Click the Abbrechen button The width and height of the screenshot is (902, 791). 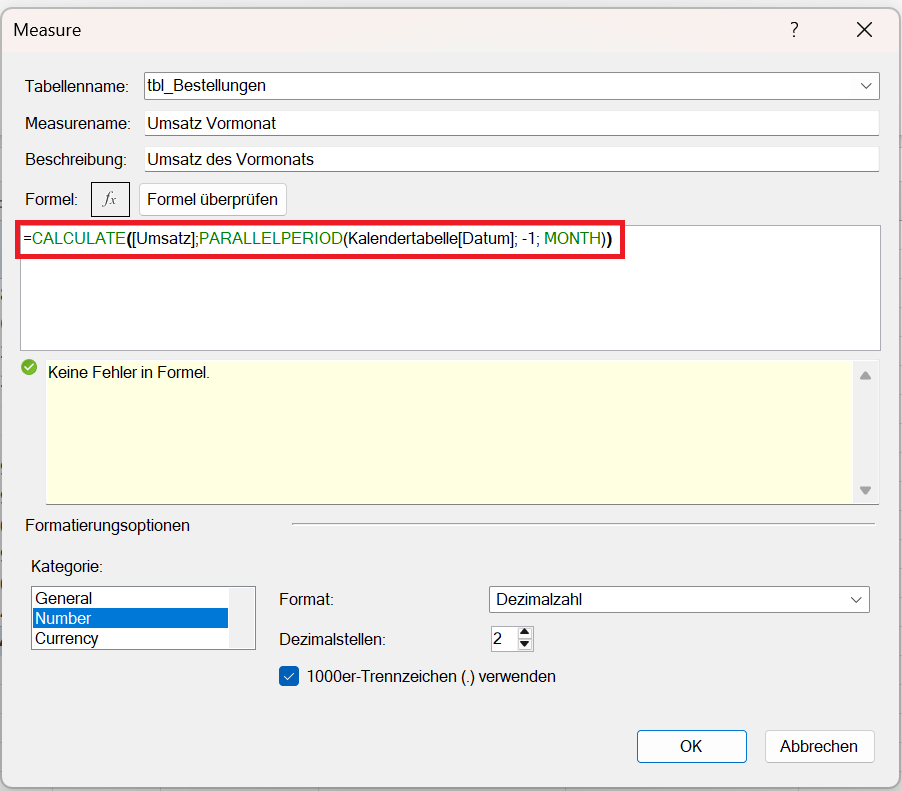819,746
